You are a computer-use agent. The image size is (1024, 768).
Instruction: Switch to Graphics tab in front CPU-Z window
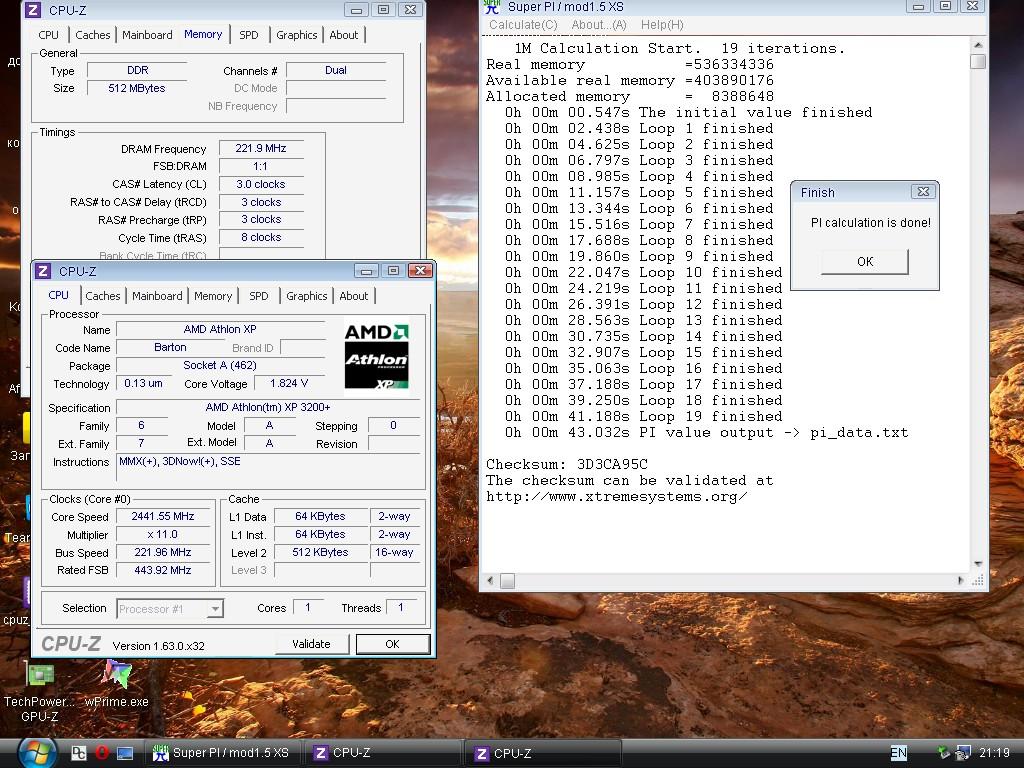306,296
